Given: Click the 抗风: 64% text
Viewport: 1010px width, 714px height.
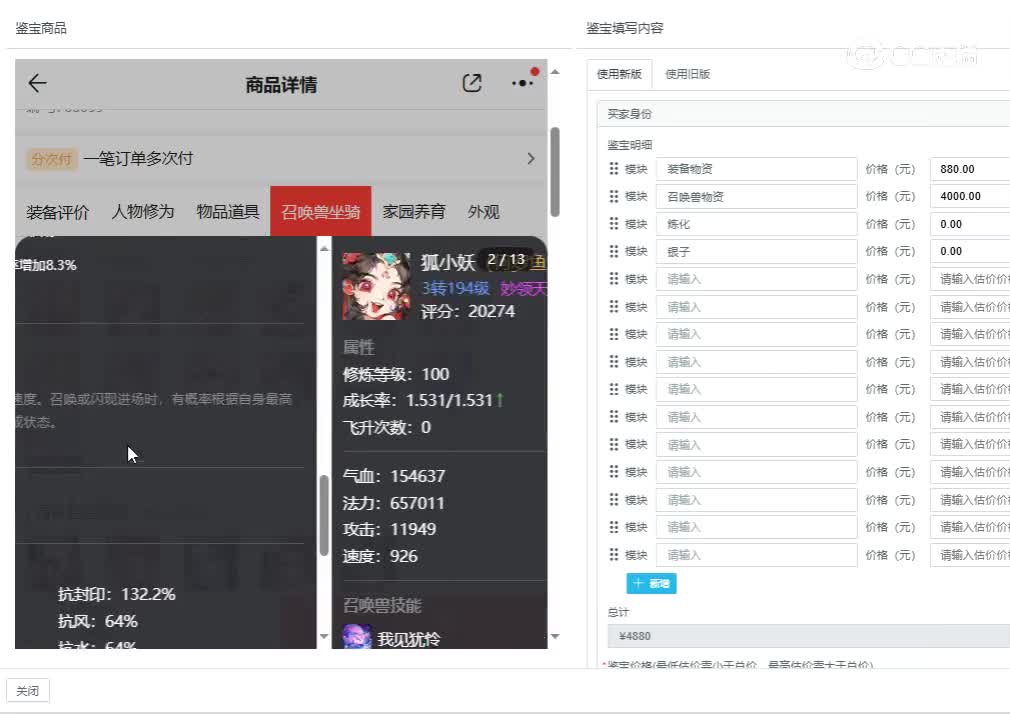Looking at the screenshot, I should (x=98, y=621).
